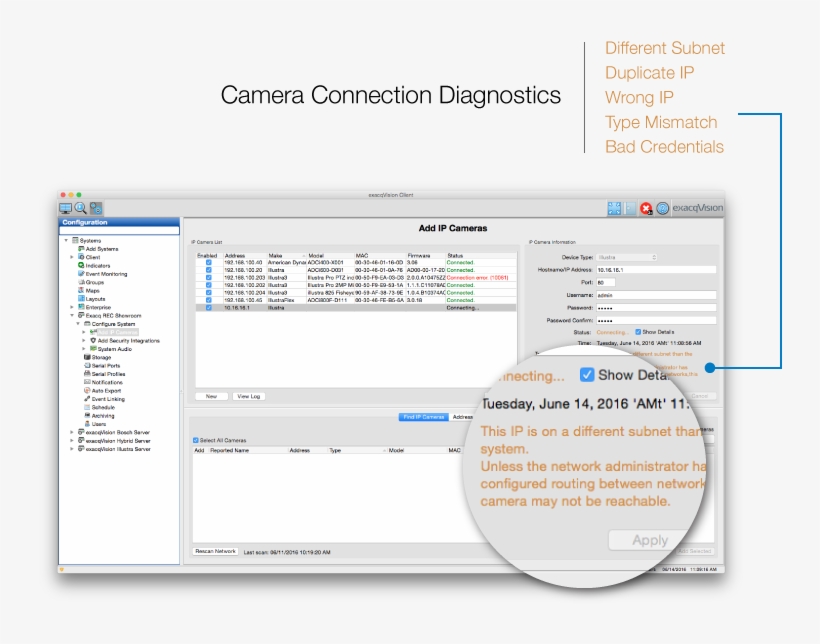Click the red X toolbar icon
This screenshot has height=644, width=820.
point(646,208)
